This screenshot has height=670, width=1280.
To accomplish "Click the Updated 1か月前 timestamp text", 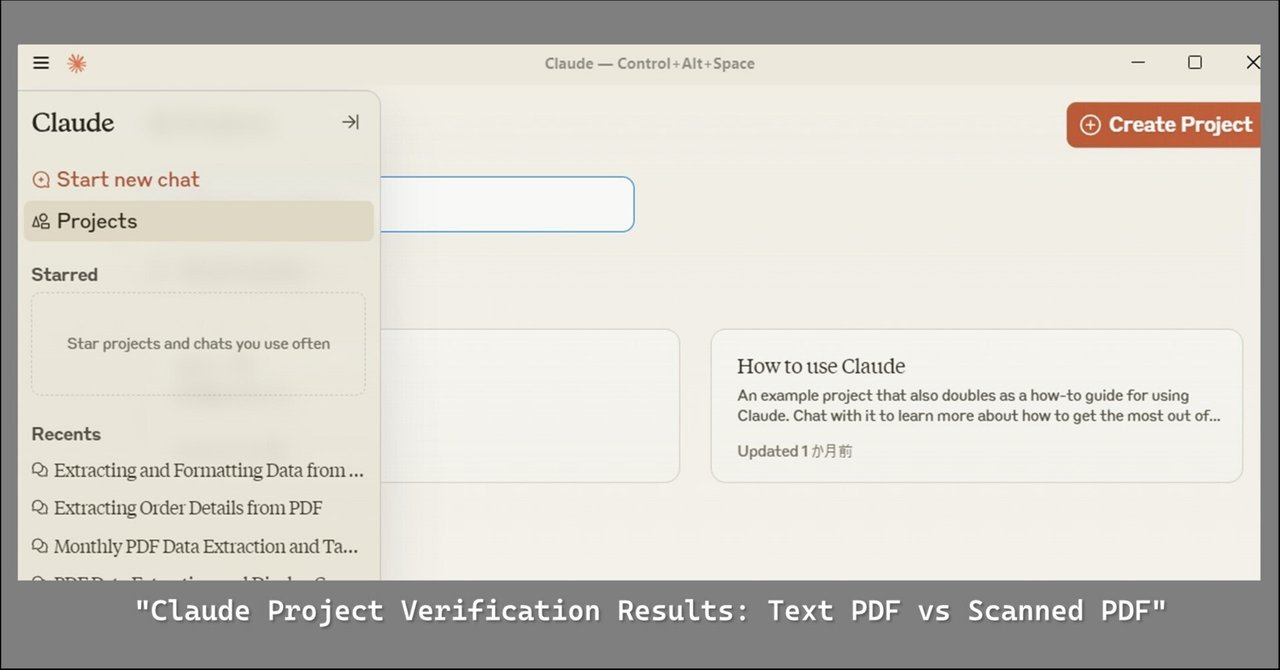I will click(x=795, y=451).
